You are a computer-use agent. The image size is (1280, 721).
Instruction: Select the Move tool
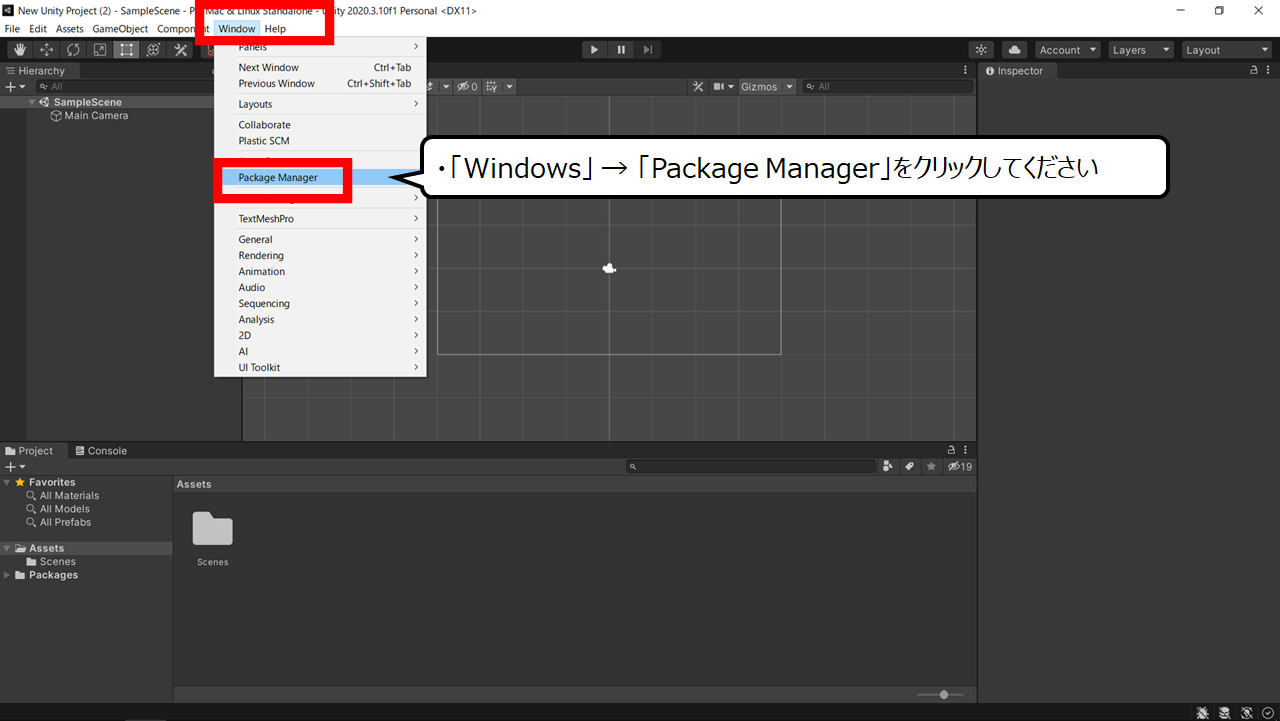pyautogui.click(x=47, y=50)
